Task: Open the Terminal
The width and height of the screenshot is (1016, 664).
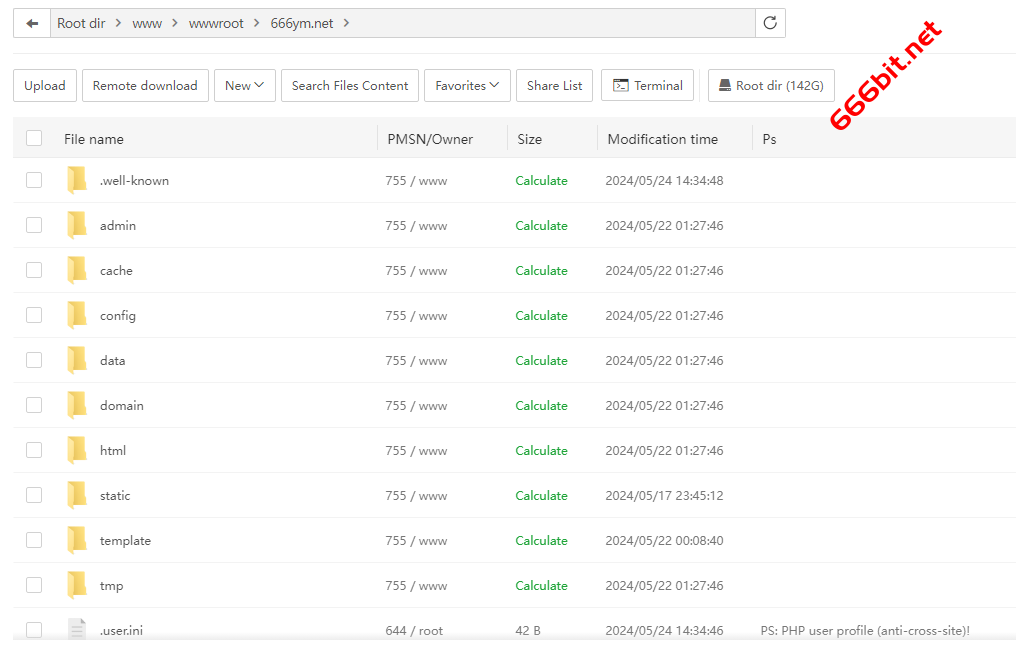Action: click(x=647, y=86)
